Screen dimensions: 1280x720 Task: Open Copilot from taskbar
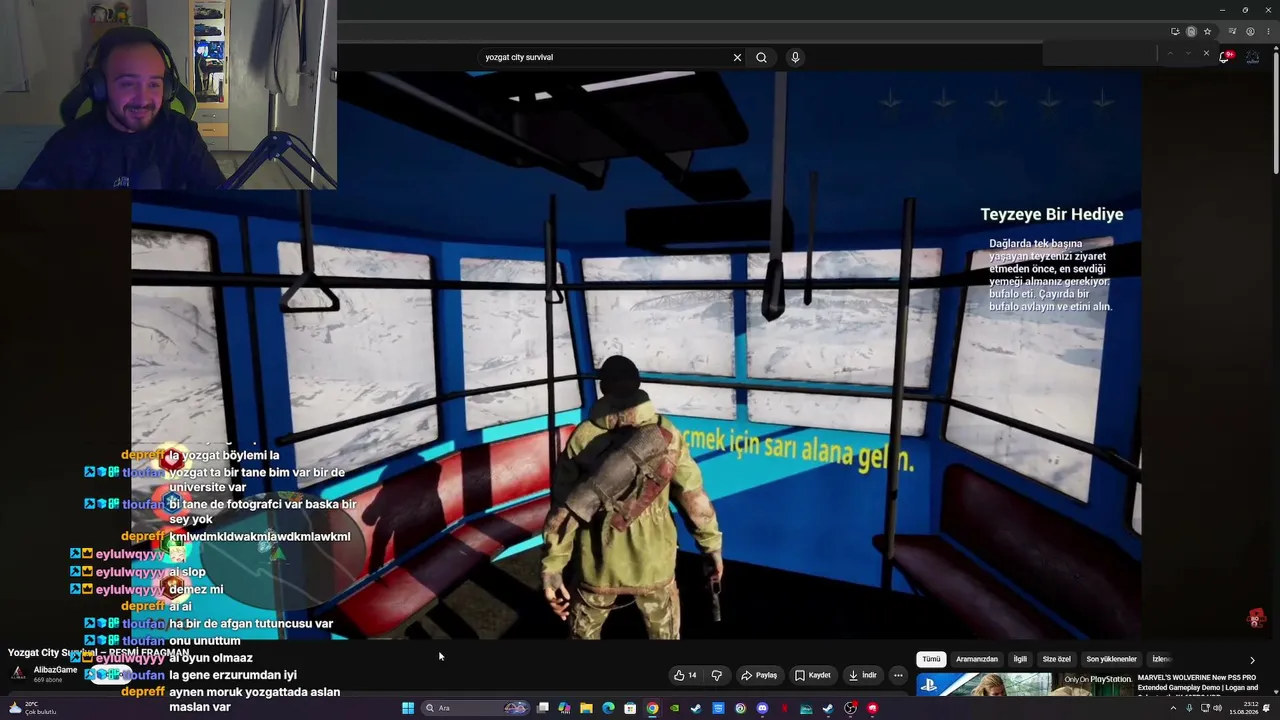565,708
